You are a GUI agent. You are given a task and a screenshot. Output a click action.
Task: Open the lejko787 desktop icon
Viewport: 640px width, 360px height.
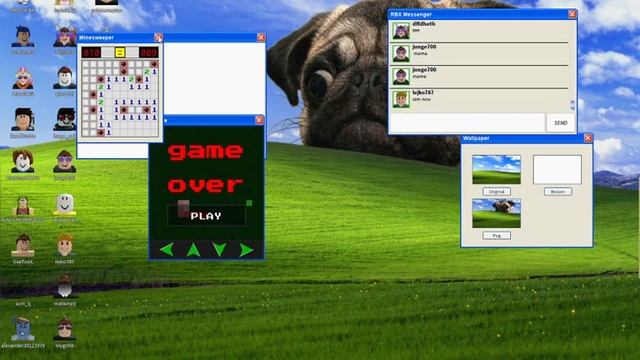tap(64, 249)
